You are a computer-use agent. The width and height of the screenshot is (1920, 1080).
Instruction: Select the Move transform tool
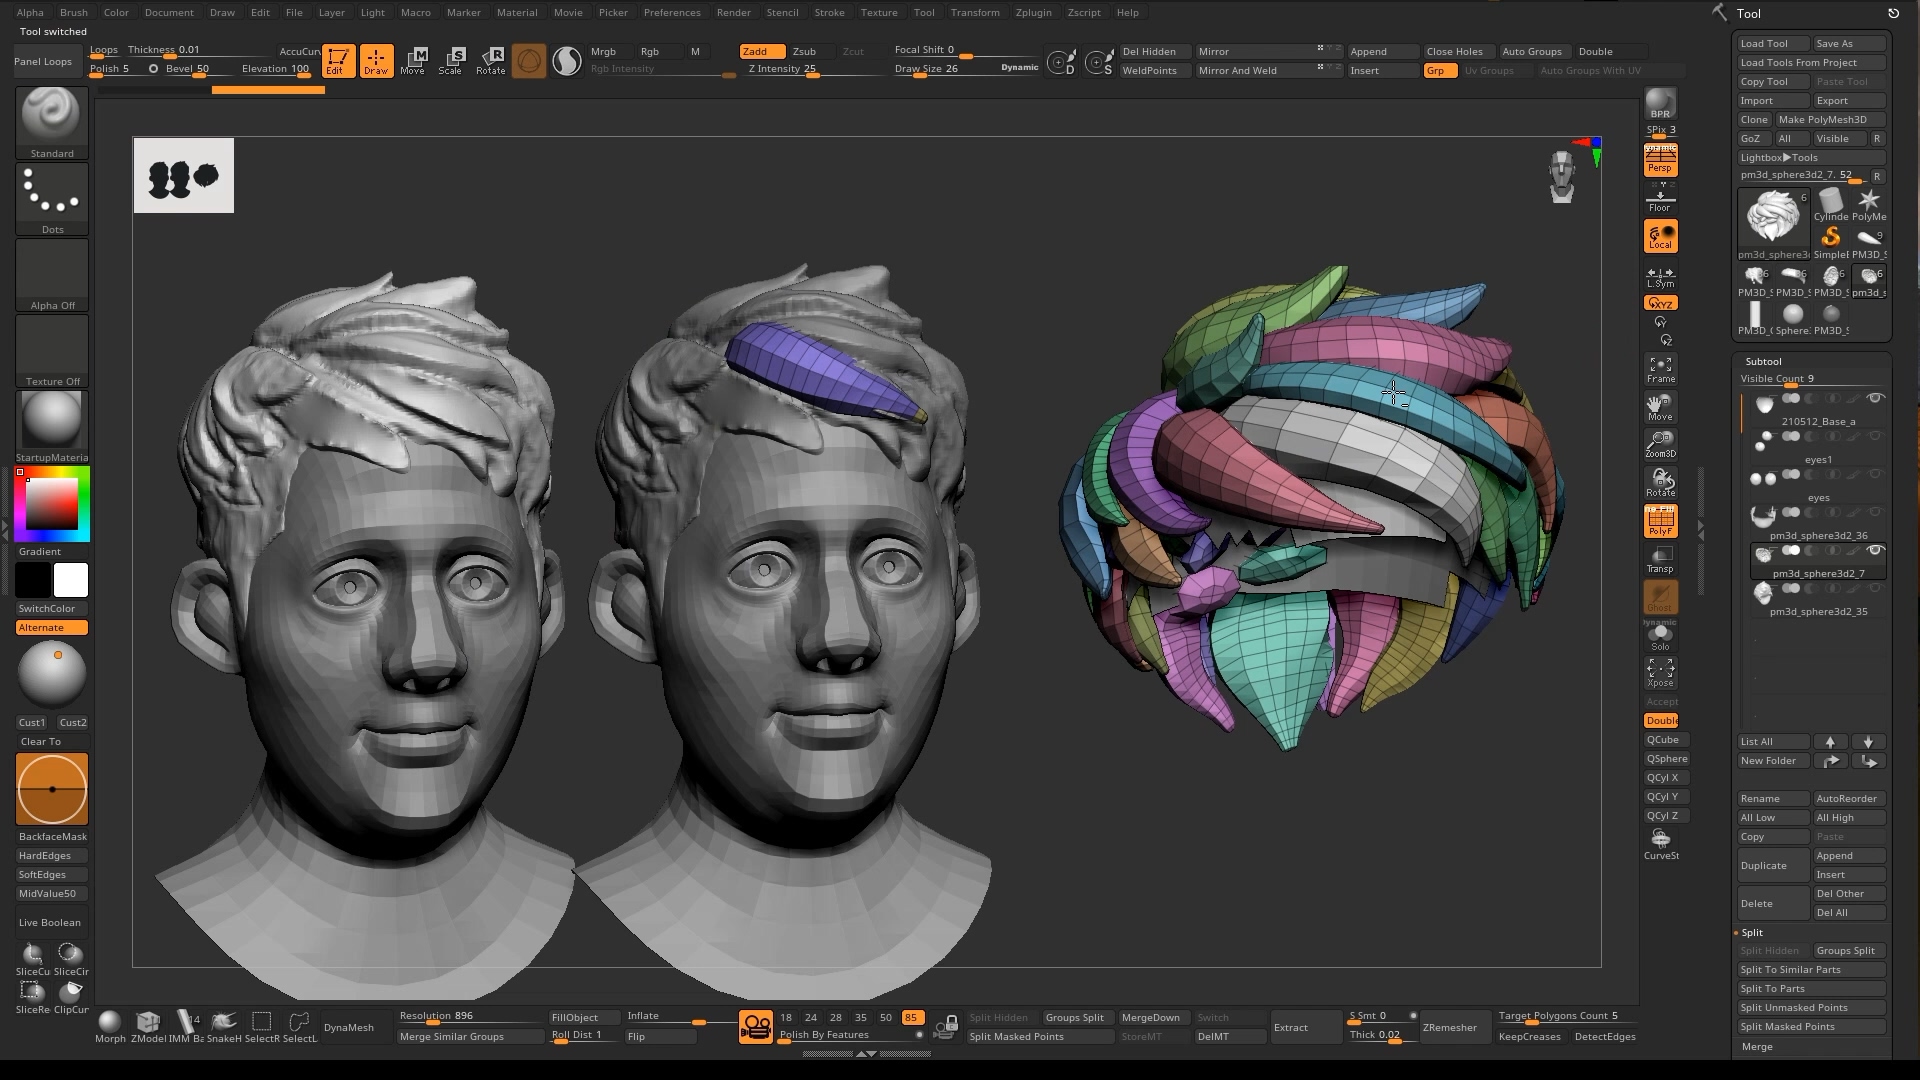413,60
